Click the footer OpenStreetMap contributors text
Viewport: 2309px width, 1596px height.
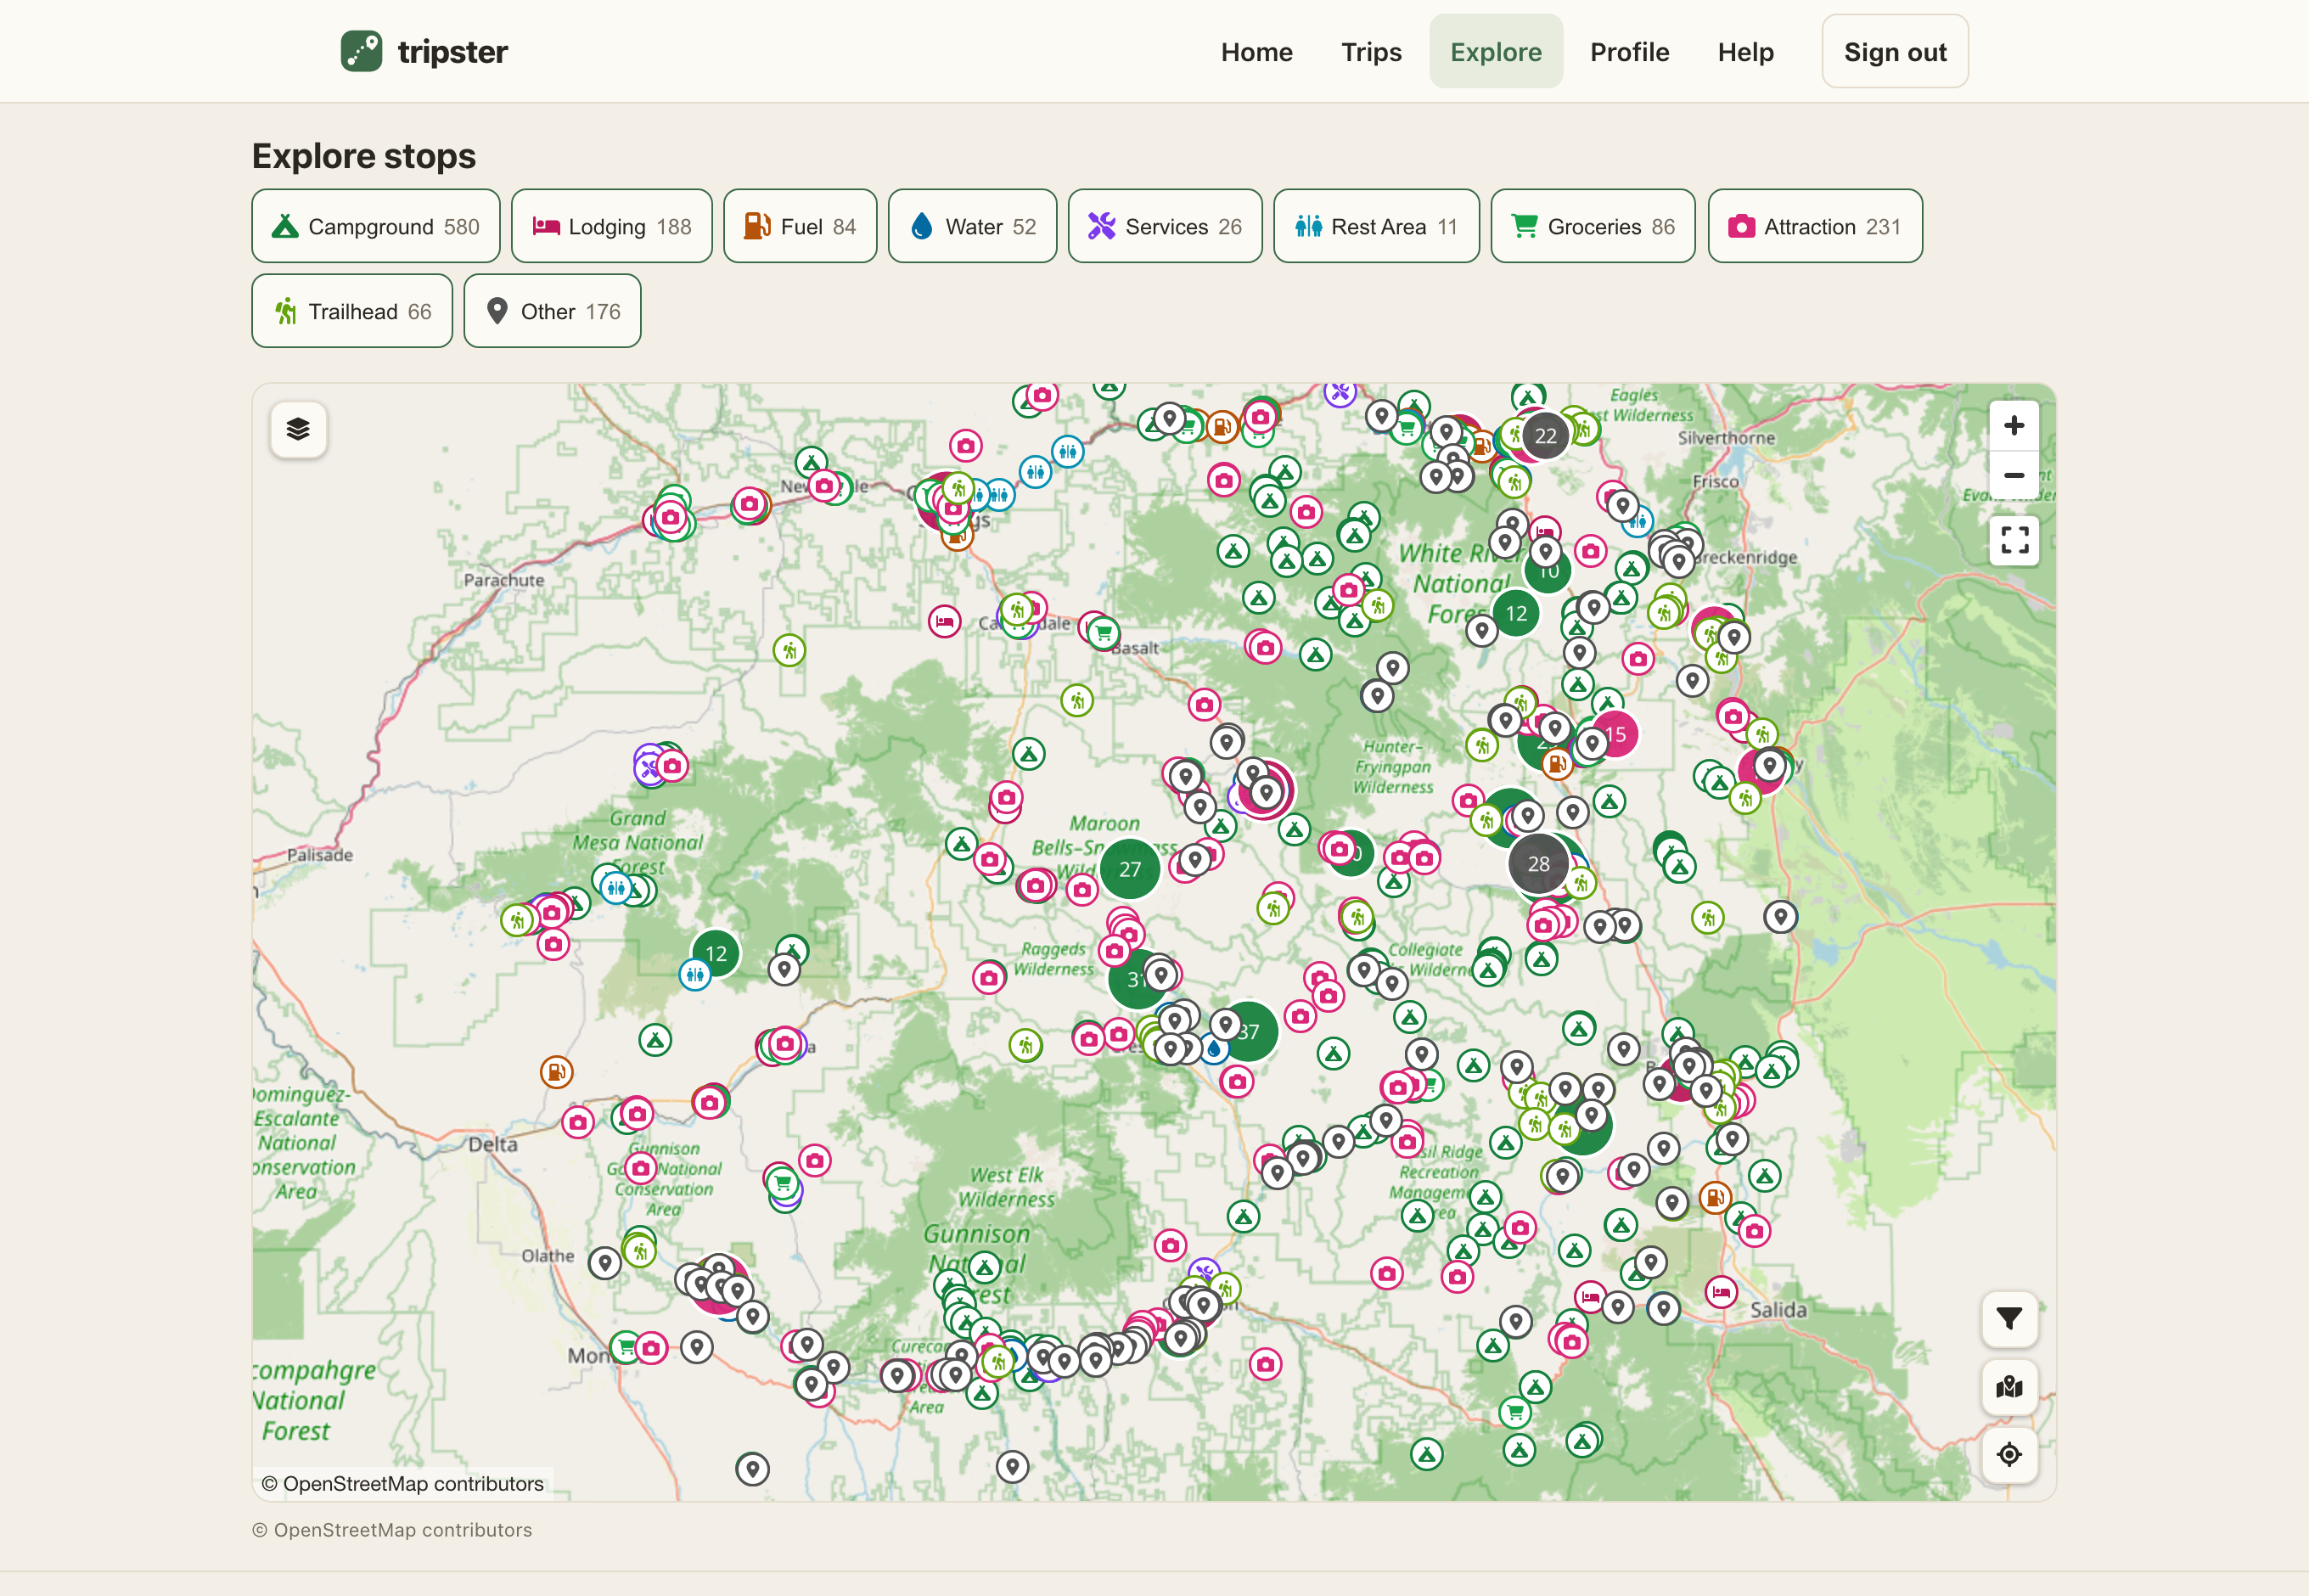pyautogui.click(x=392, y=1530)
